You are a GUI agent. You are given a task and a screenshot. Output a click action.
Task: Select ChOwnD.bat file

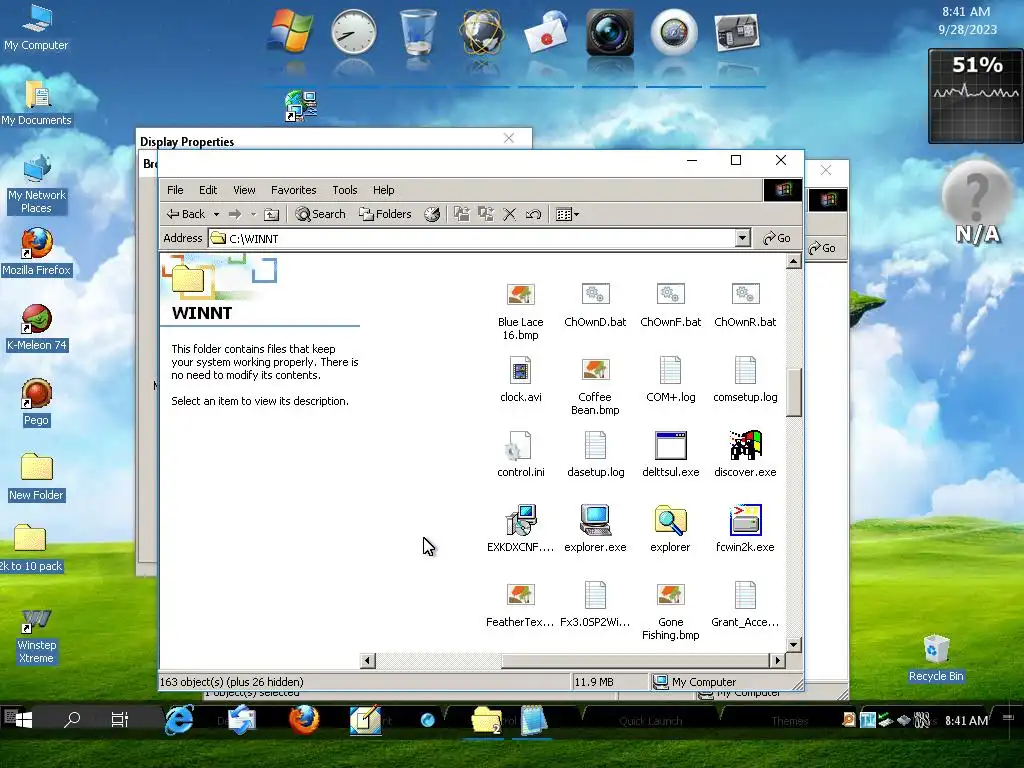pyautogui.click(x=595, y=305)
